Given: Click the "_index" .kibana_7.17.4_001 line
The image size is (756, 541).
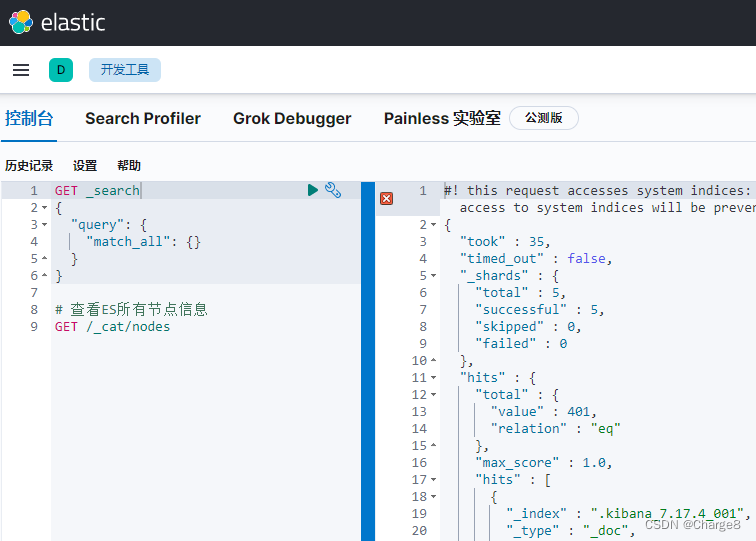Looking at the screenshot, I should pyautogui.click(x=629, y=514).
